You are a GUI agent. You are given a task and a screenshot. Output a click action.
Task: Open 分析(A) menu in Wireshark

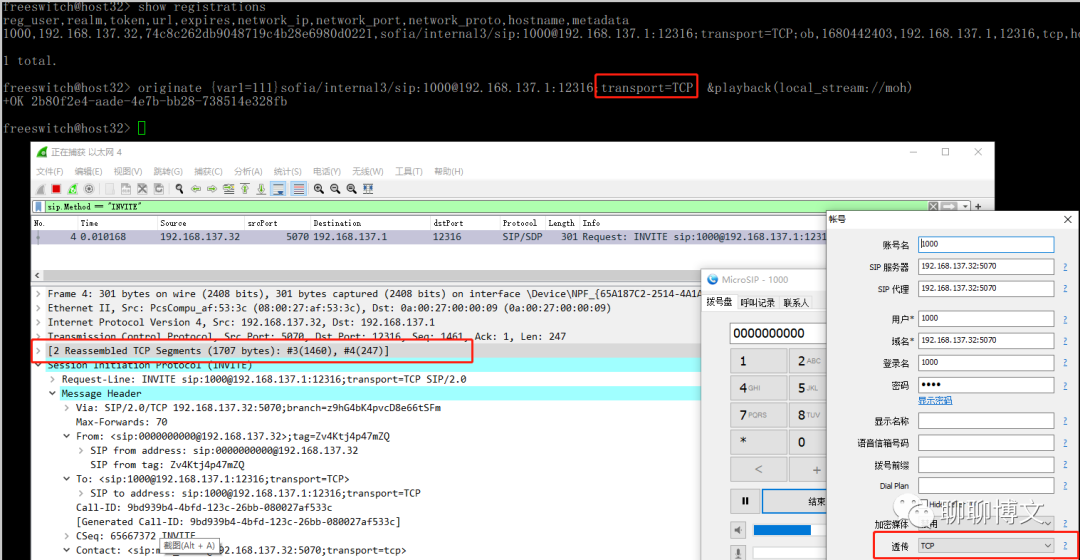click(248, 172)
